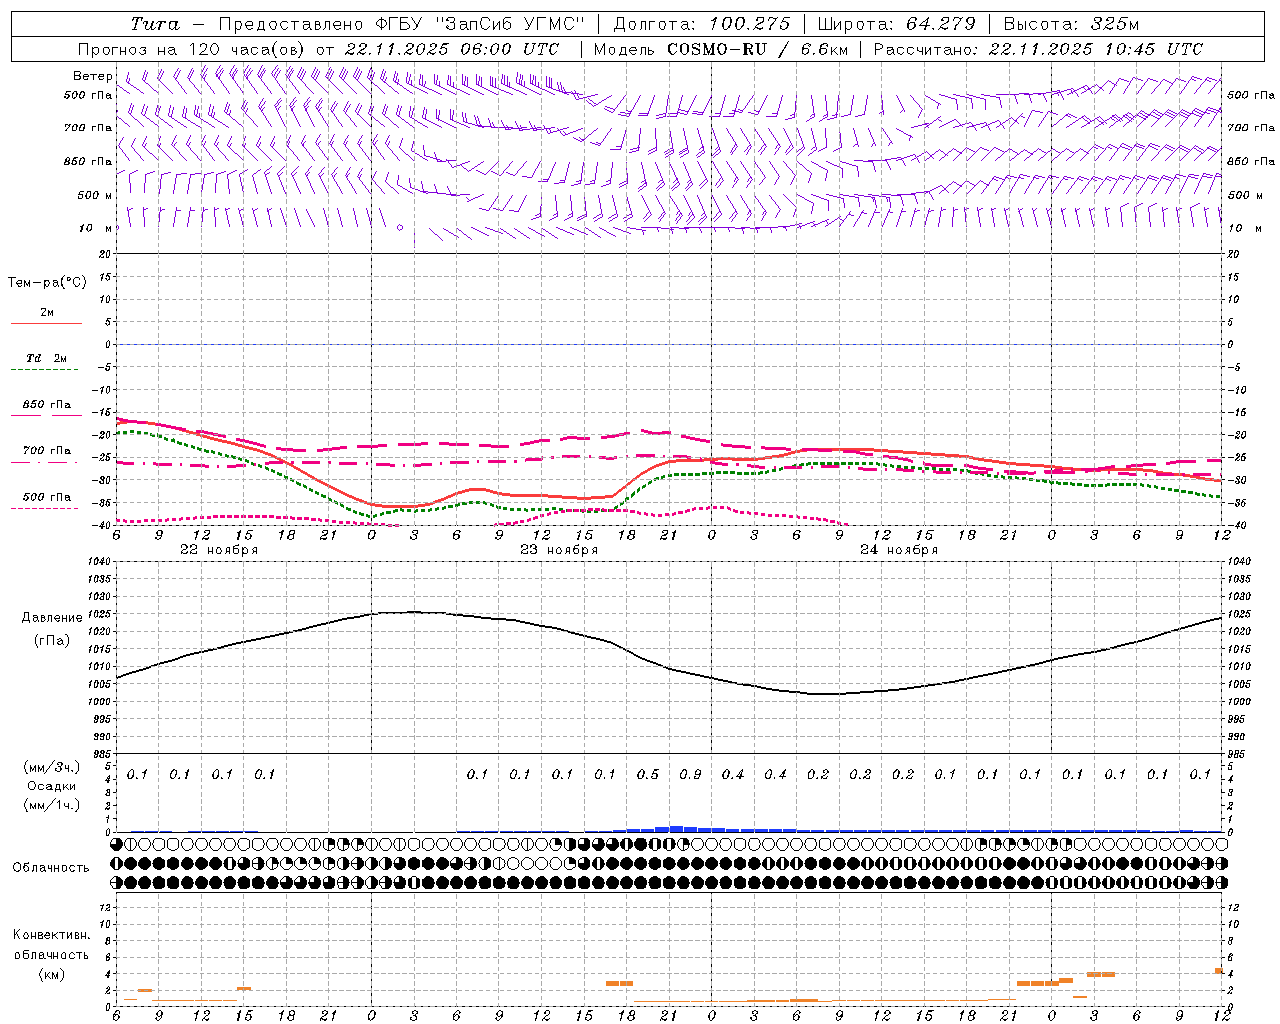Click the "24 ноября" date label
1280x1024 pixels.
[899, 550]
